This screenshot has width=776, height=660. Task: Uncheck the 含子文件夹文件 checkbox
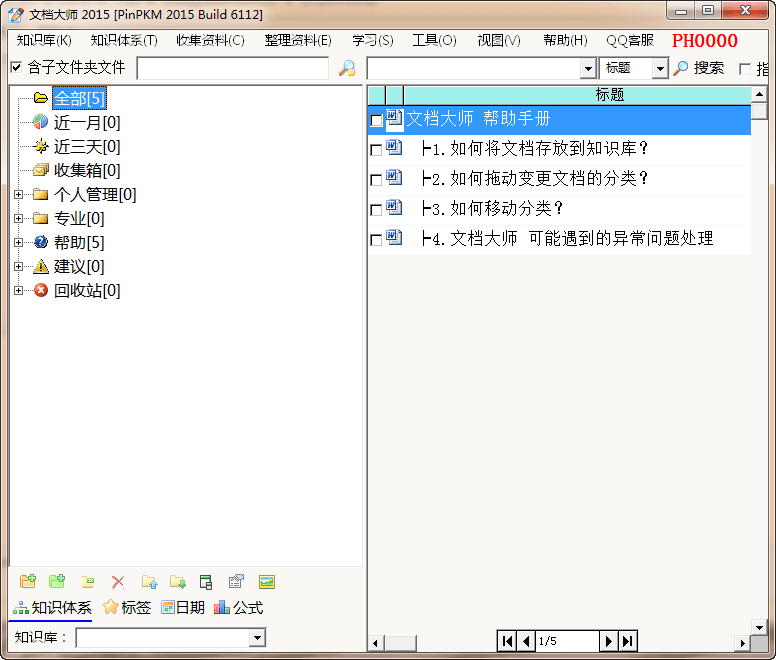point(16,67)
